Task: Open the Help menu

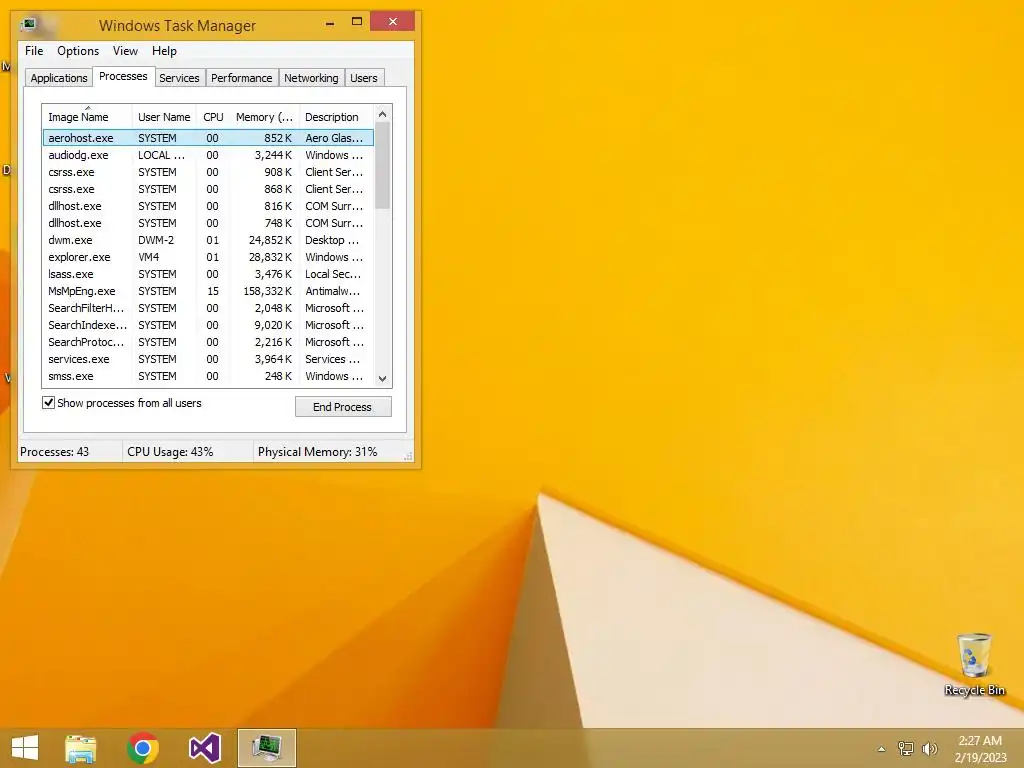Action: tap(164, 51)
